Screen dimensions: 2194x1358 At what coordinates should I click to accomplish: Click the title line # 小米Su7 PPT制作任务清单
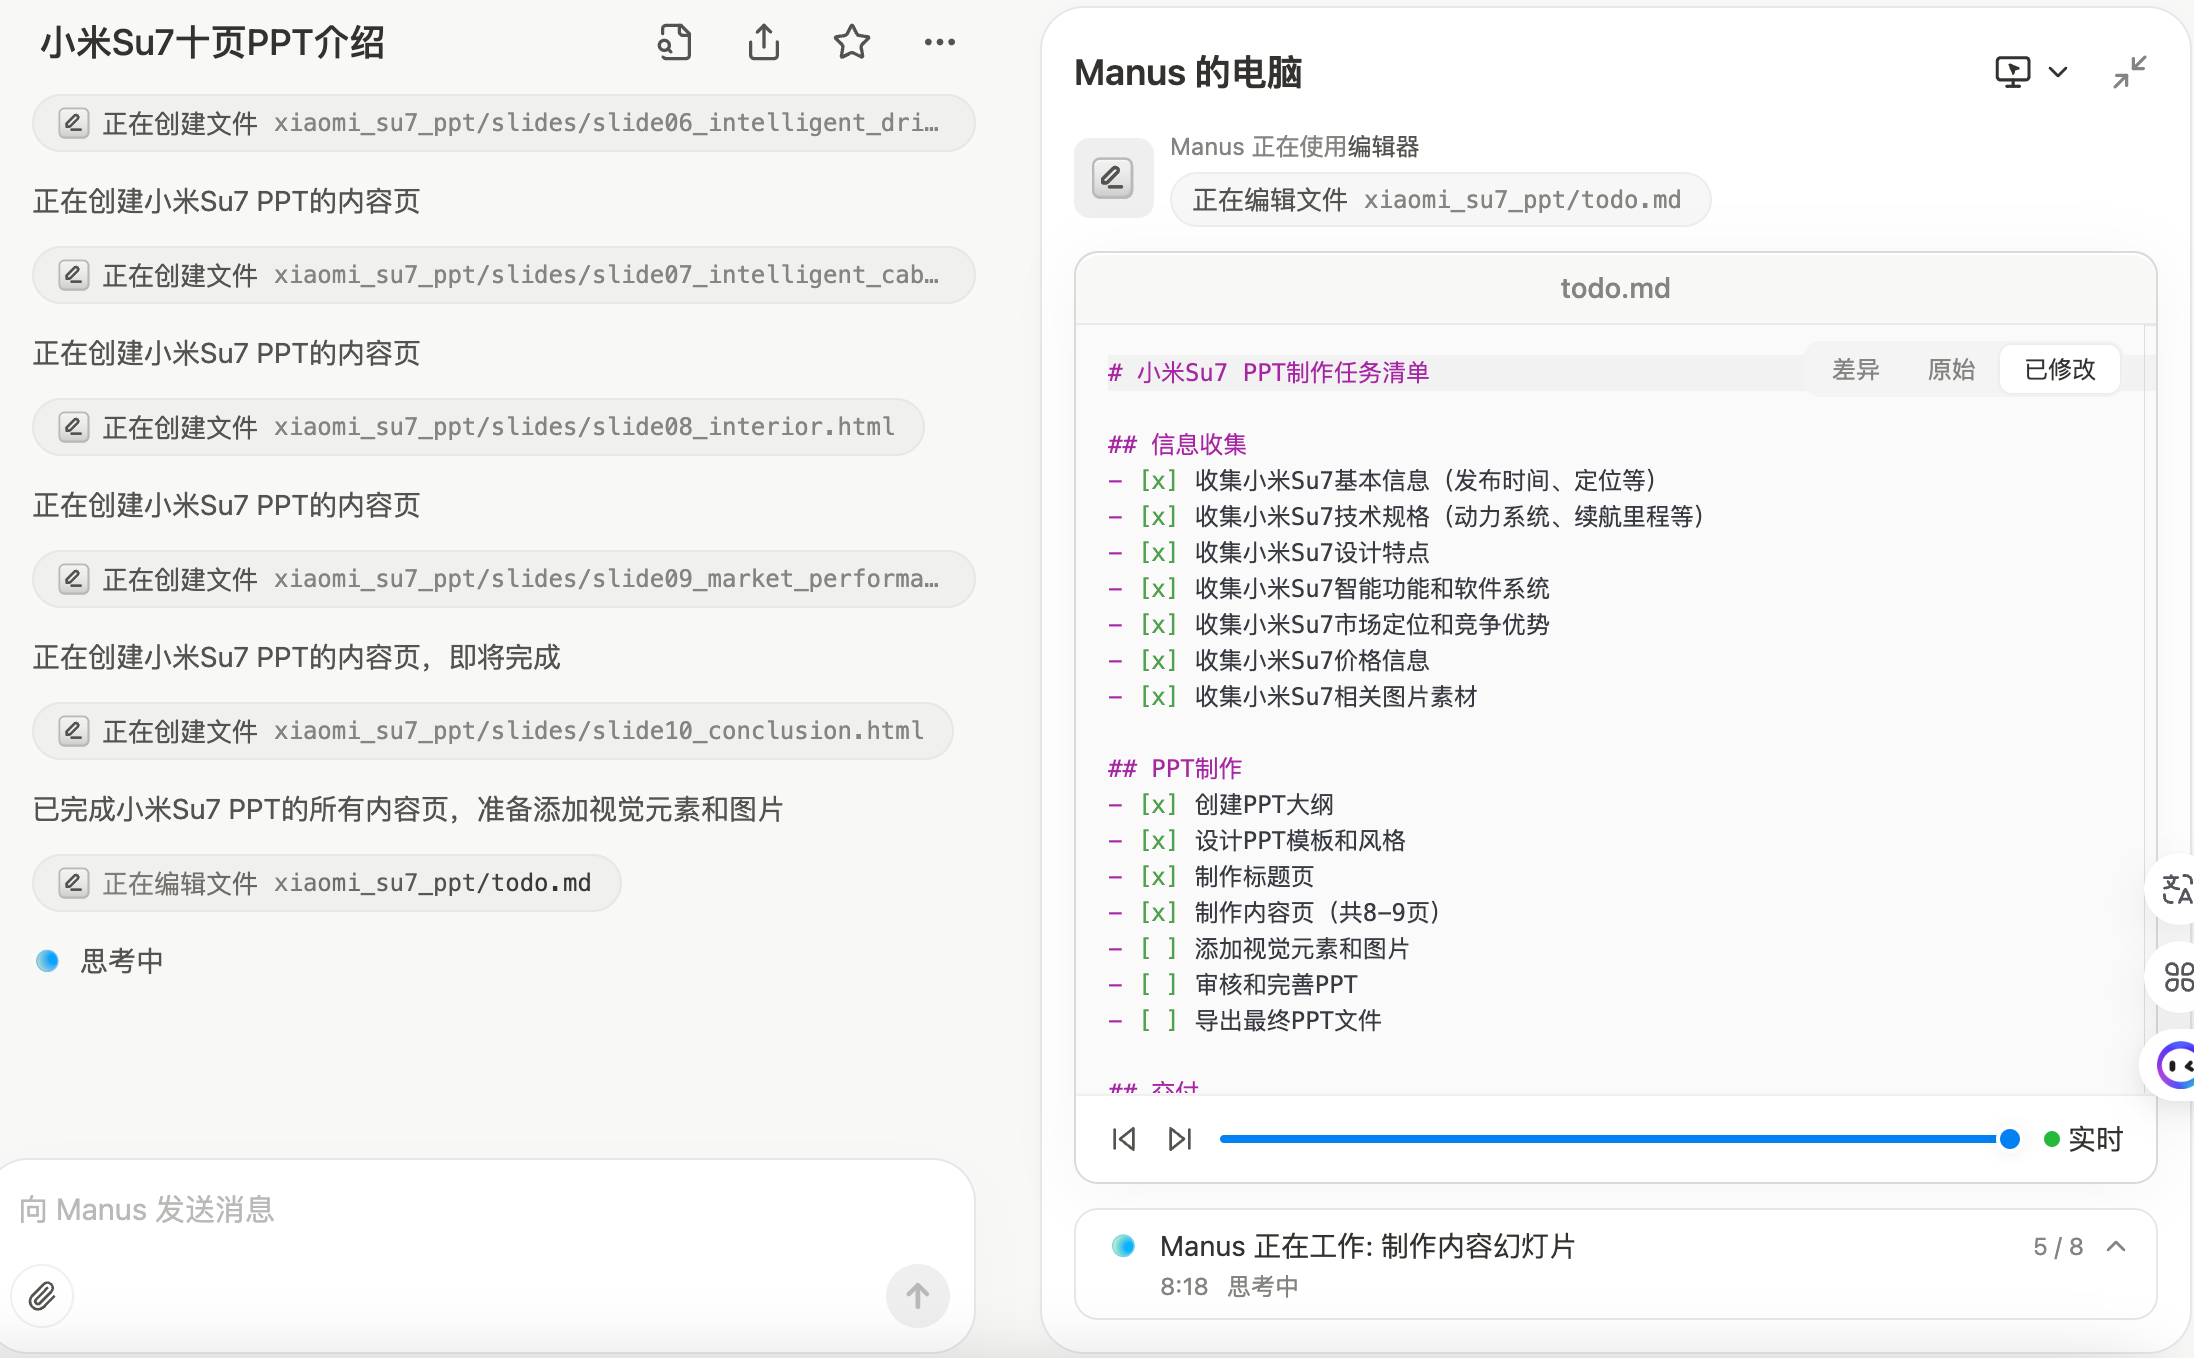pyautogui.click(x=1268, y=372)
